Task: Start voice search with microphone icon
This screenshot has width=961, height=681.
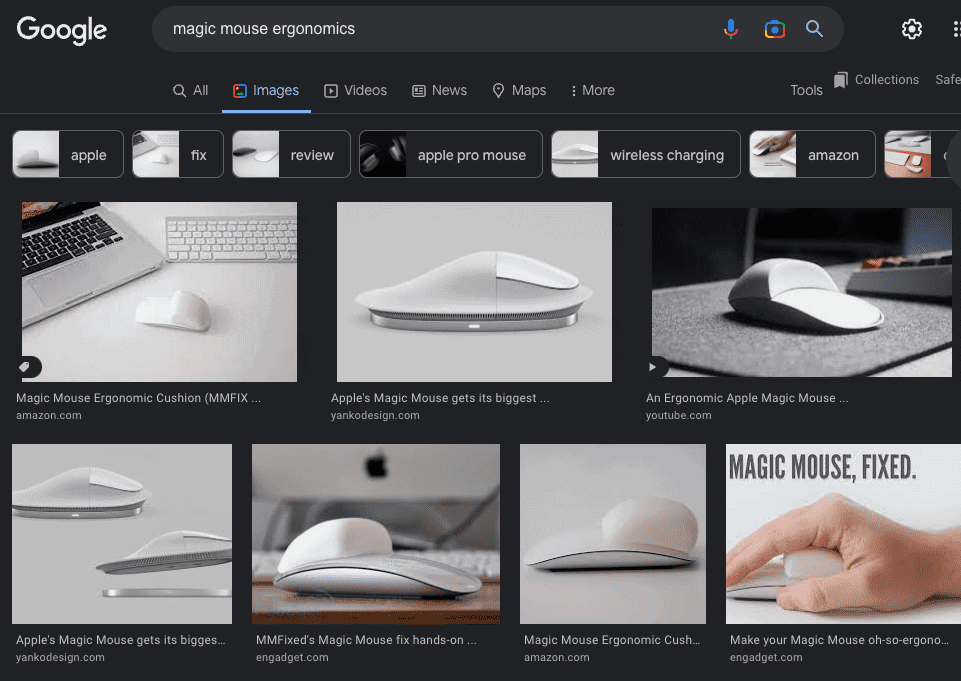Action: coord(731,29)
